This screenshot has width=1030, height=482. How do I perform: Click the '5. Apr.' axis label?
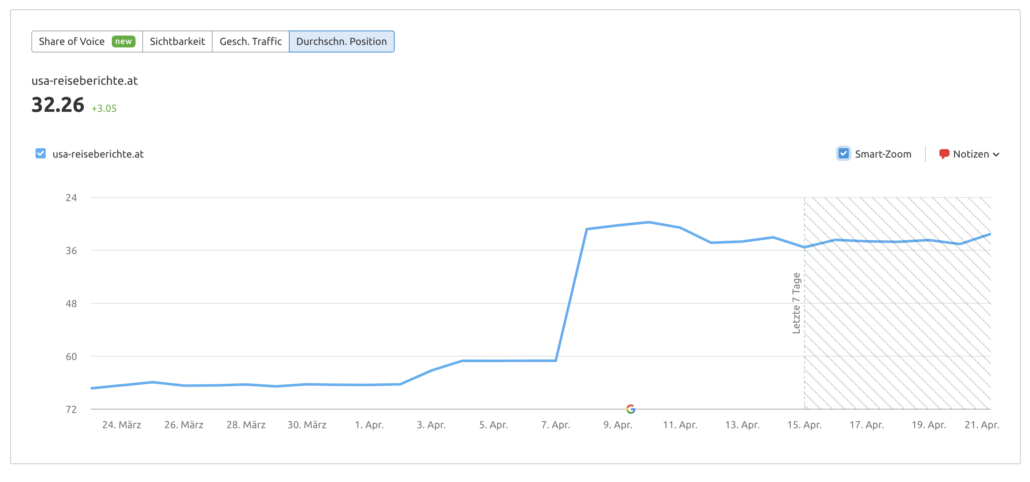coord(493,425)
